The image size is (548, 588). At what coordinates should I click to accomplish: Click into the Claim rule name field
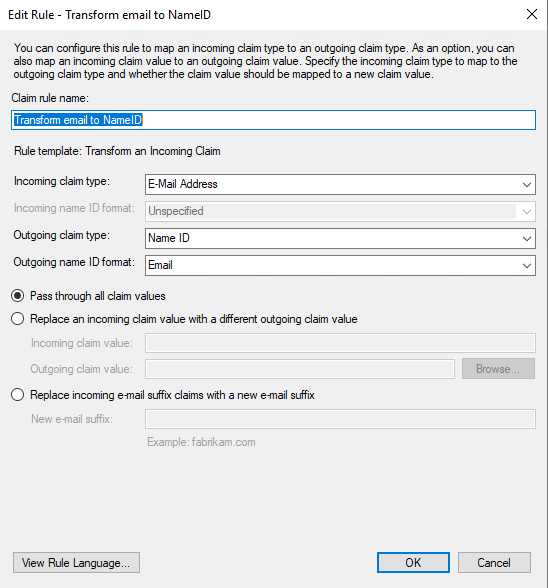tap(273, 120)
